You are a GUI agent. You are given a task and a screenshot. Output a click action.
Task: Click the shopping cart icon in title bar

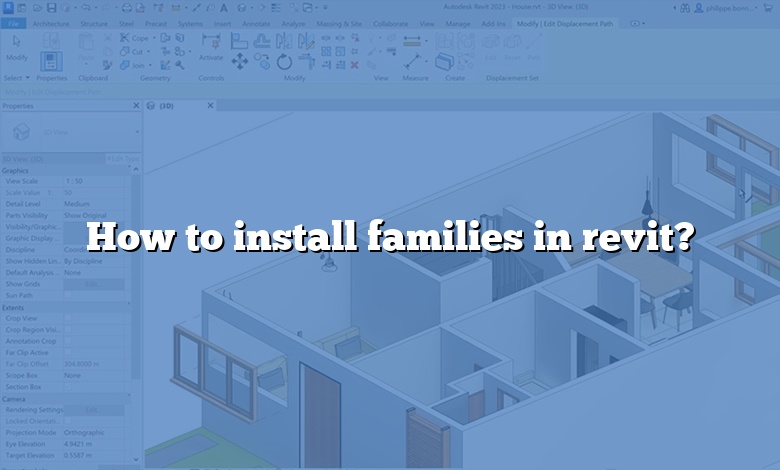point(768,8)
